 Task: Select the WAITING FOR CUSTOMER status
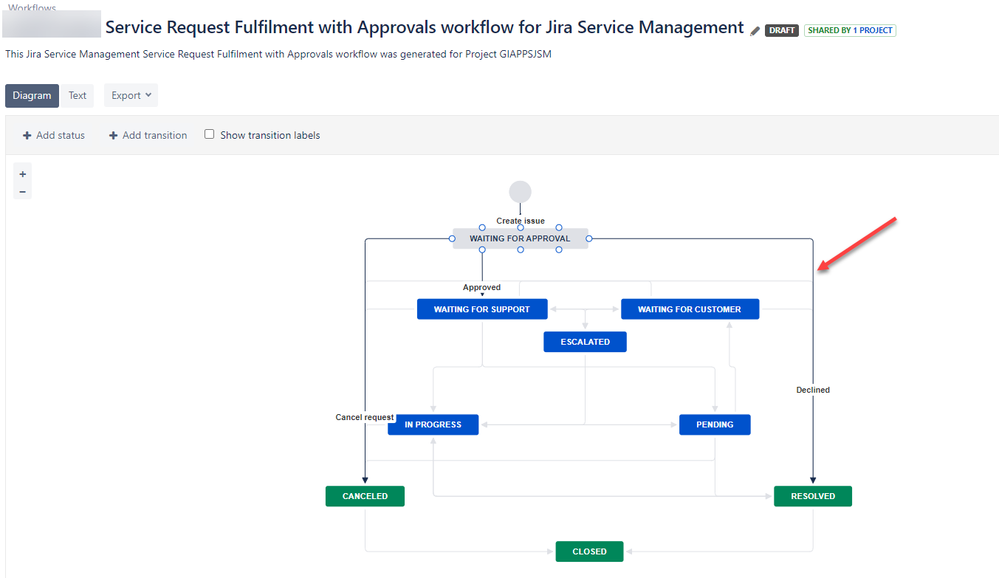click(689, 309)
